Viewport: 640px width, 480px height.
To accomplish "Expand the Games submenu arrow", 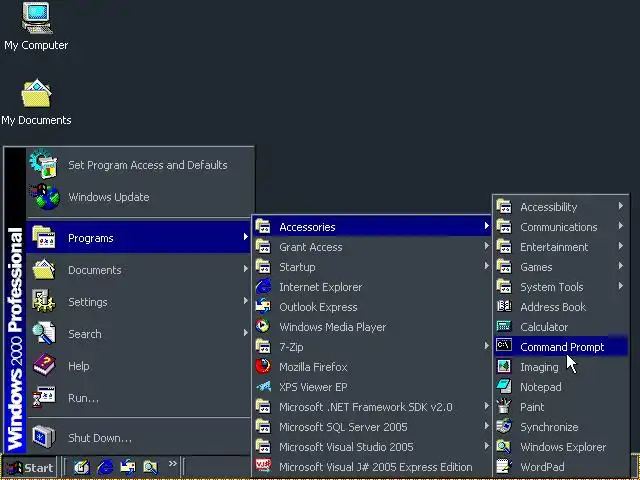I will (620, 266).
